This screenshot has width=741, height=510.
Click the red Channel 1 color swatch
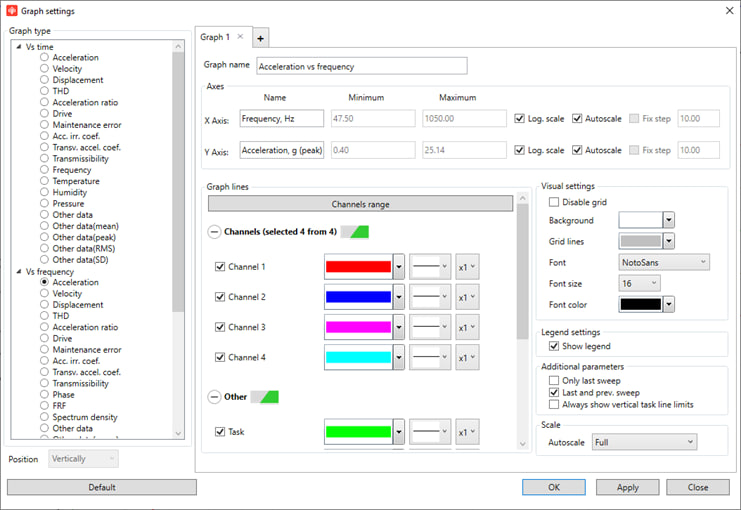click(358, 267)
